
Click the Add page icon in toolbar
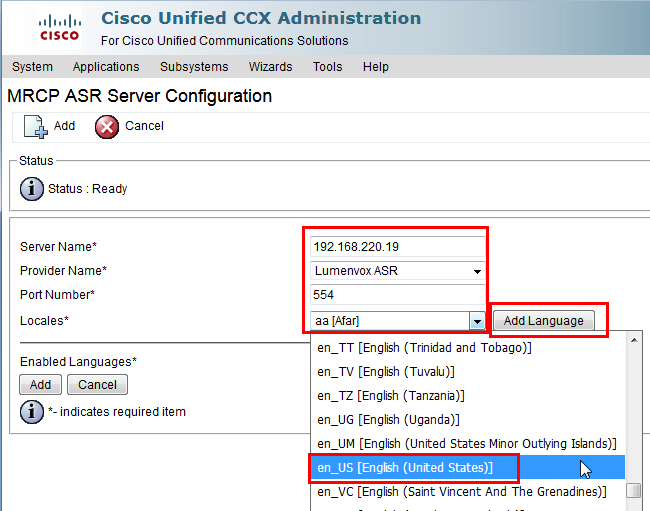click(x=35, y=126)
